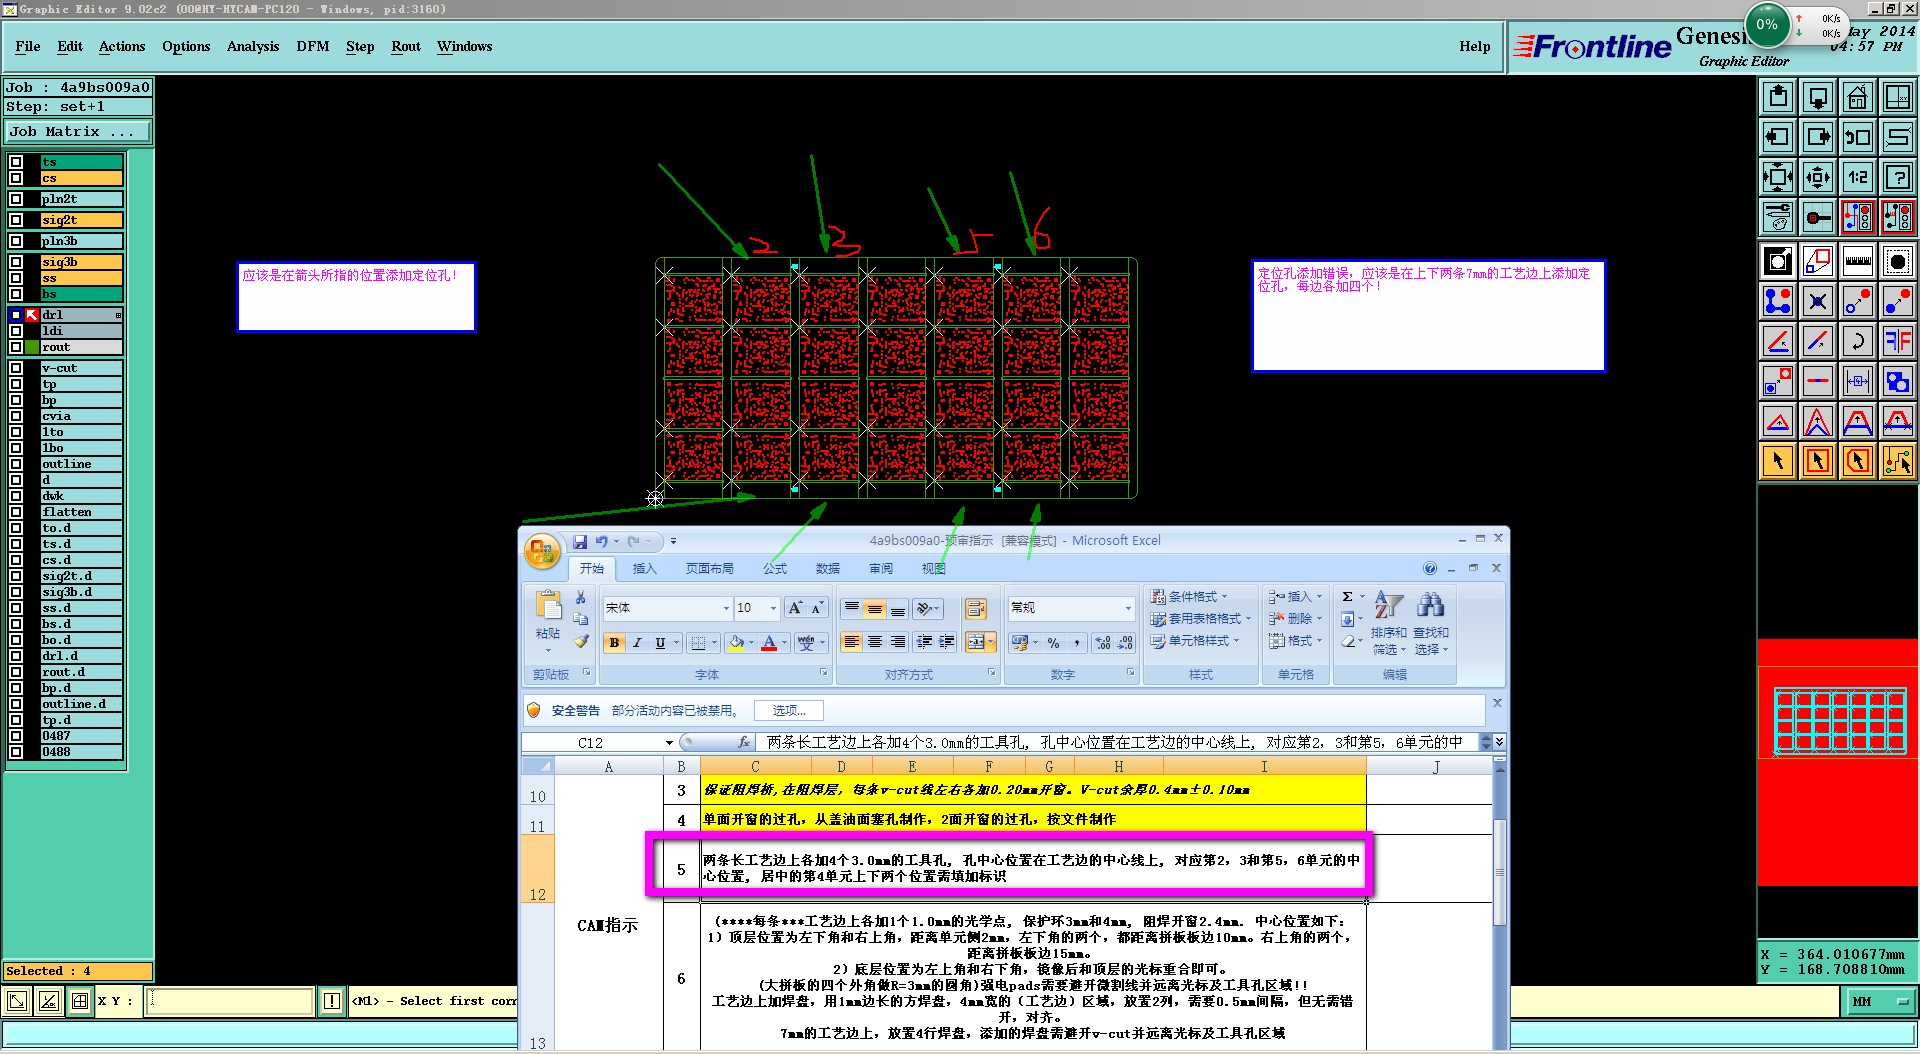Open the File menu
Screen dimensions: 1920x1054
[28, 46]
